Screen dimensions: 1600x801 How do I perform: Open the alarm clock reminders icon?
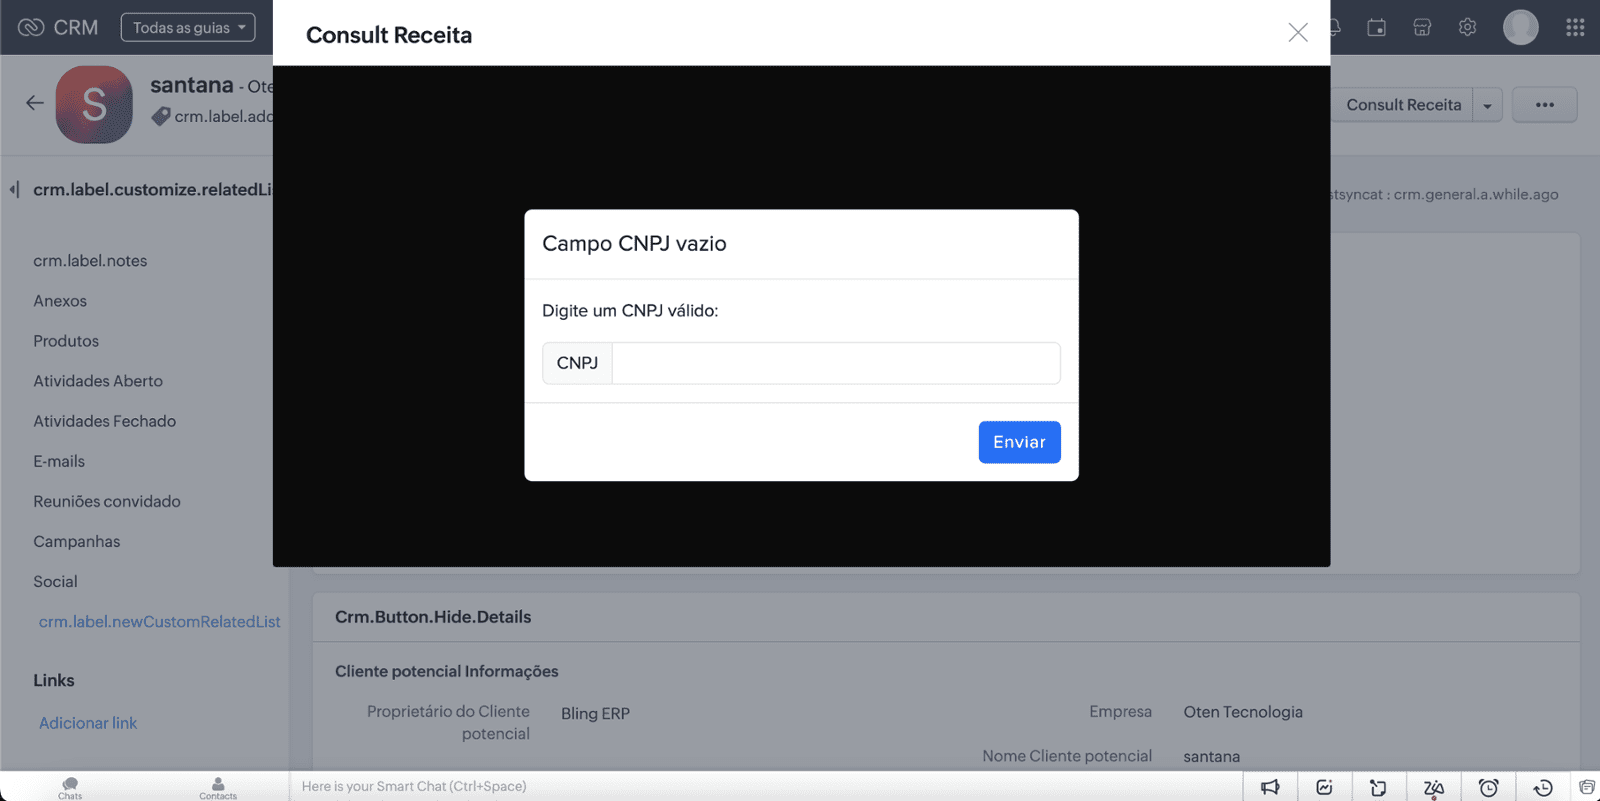coord(1488,788)
